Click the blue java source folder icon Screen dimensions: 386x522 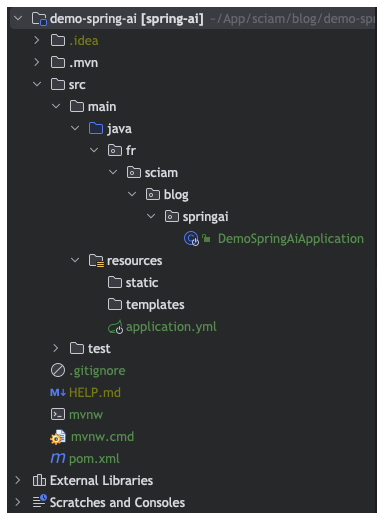click(x=96, y=128)
